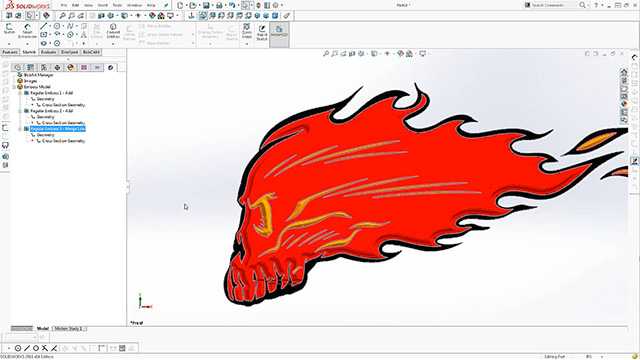Collapse the Emboss Model tree node

point(14,87)
